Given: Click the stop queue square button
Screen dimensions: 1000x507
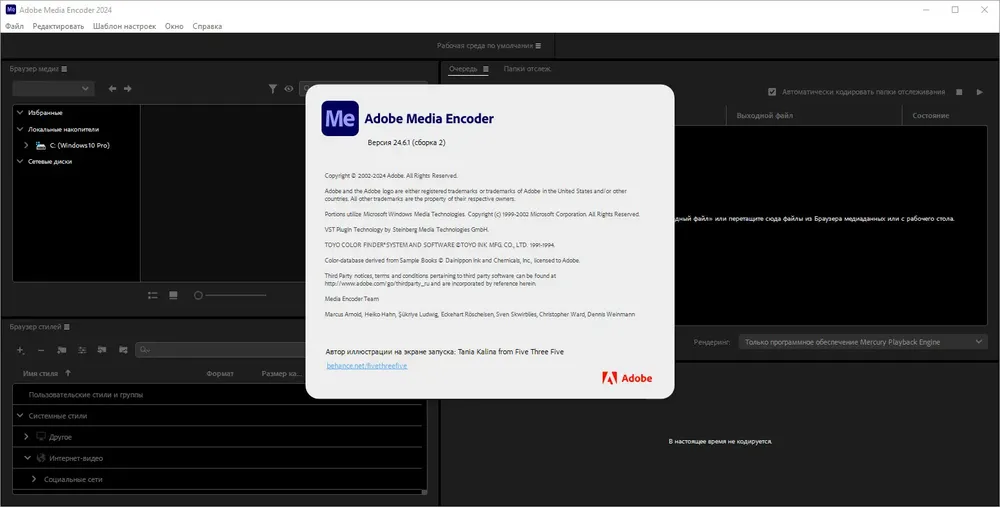Looking at the screenshot, I should (x=961, y=92).
